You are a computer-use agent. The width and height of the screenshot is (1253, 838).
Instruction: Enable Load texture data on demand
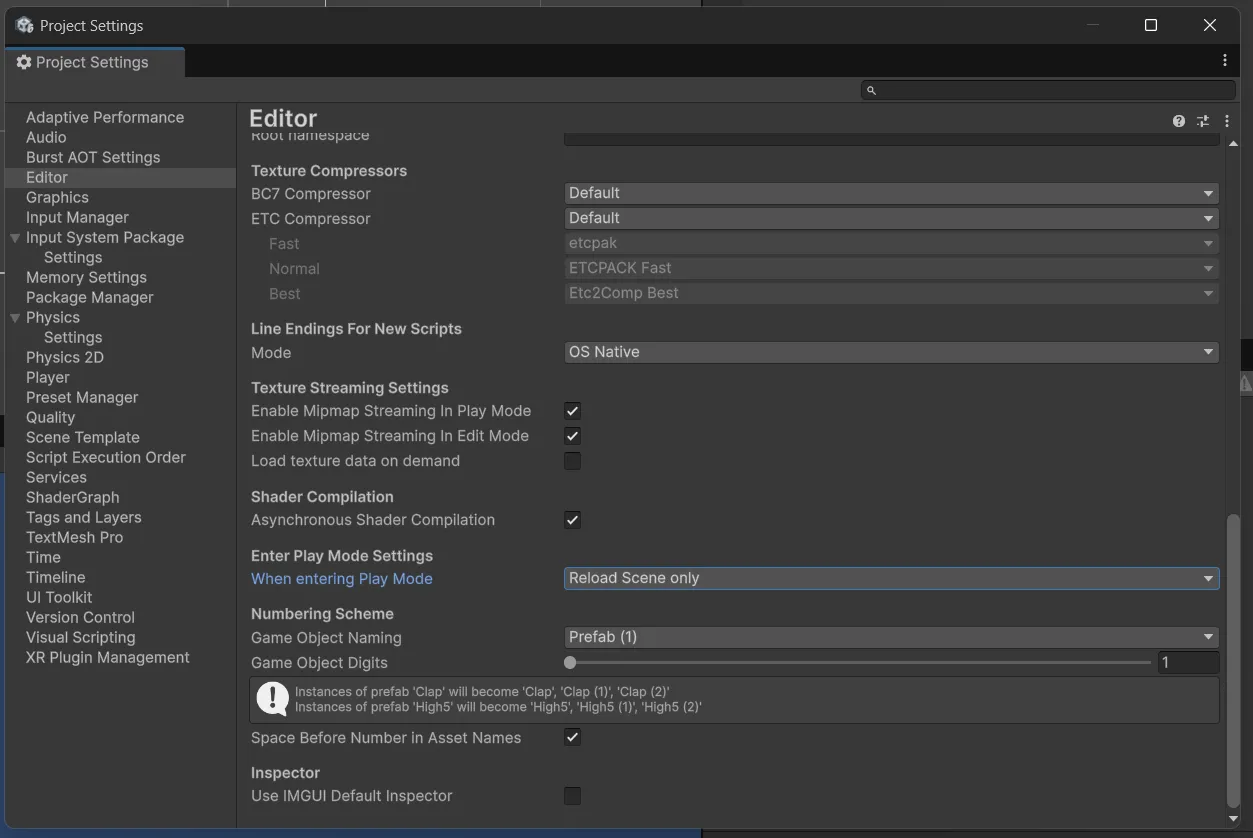[x=572, y=461]
